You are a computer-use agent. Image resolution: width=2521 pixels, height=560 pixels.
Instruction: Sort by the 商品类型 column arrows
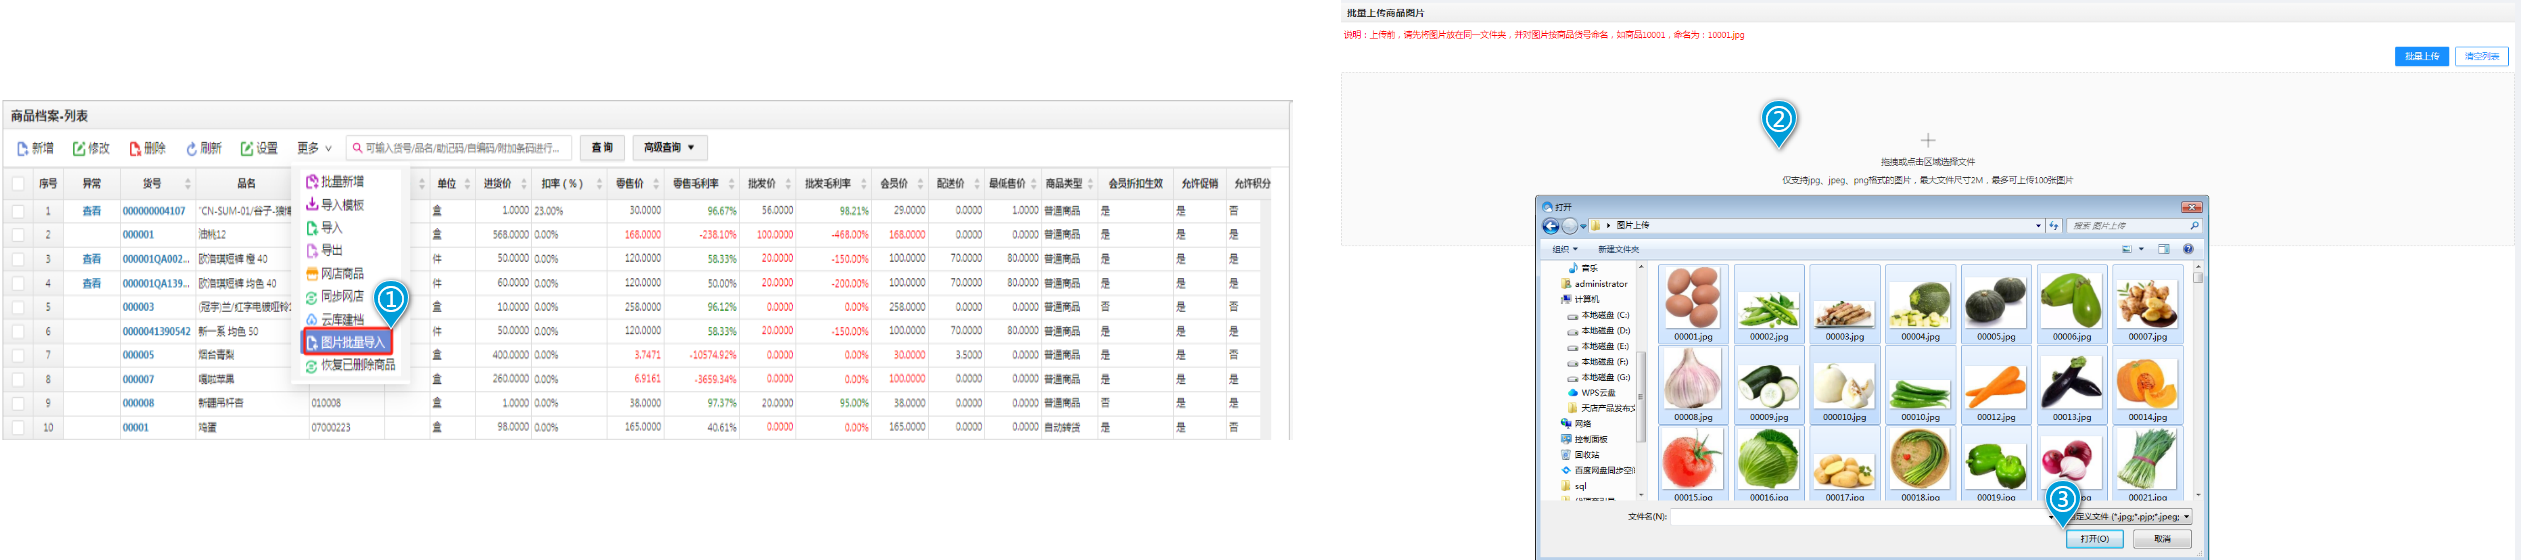coord(1090,184)
